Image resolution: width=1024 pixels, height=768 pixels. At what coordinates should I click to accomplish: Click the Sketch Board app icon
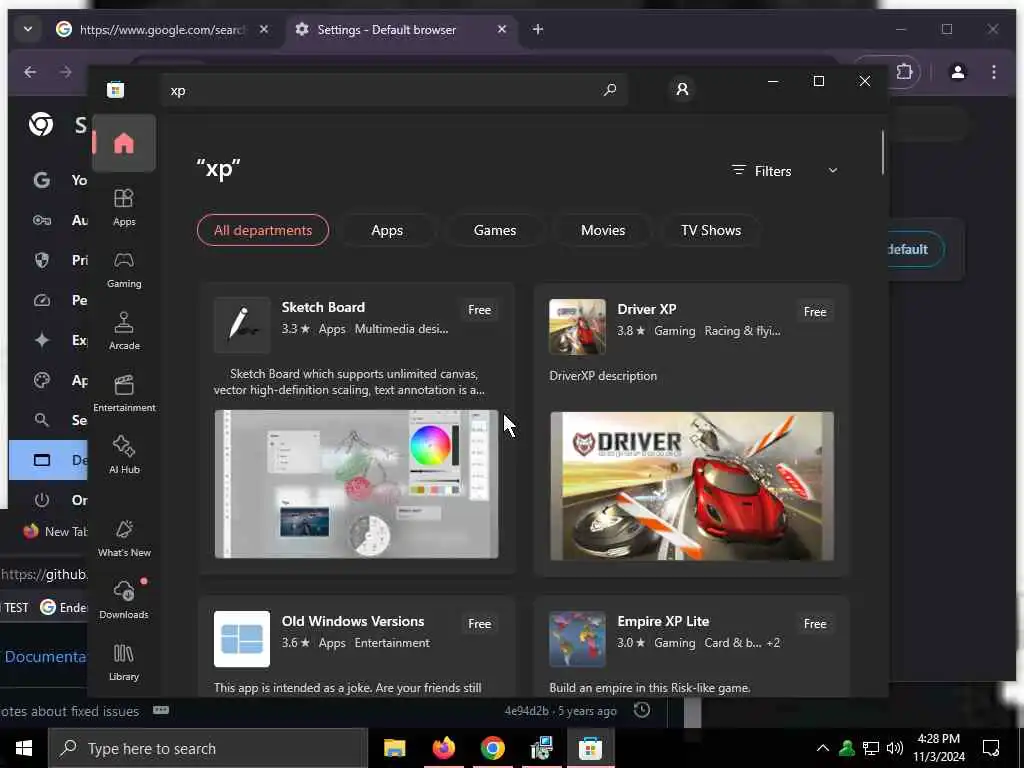(242, 325)
